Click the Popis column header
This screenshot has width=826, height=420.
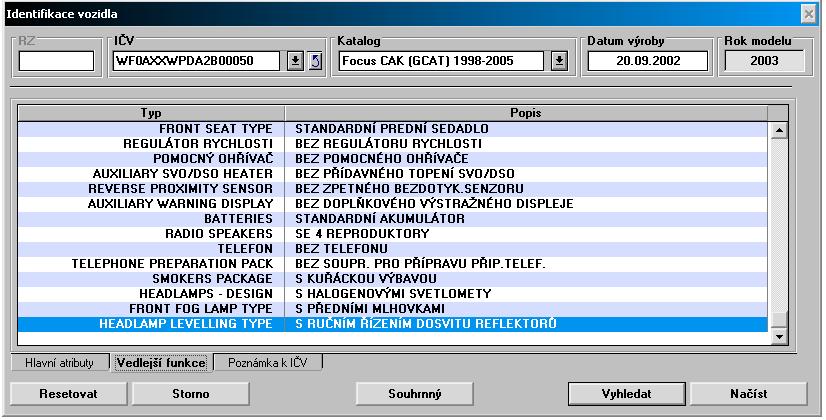pos(526,113)
